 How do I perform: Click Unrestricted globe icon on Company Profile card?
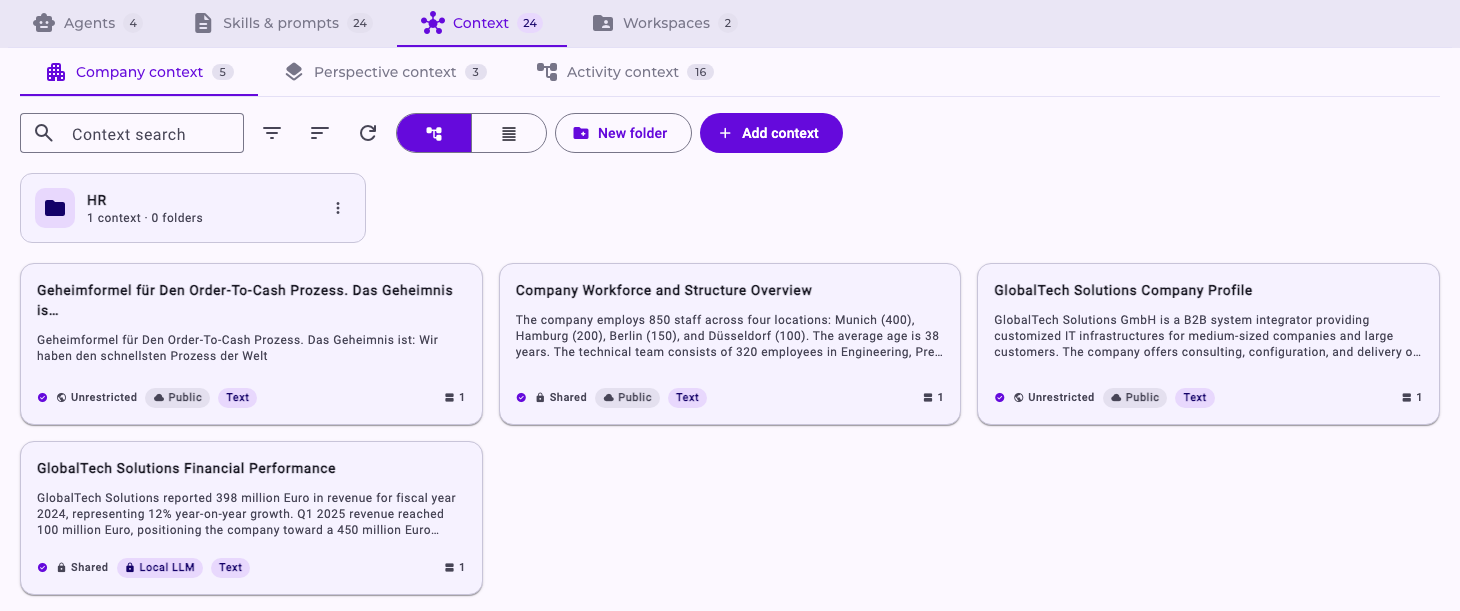[1019, 398]
